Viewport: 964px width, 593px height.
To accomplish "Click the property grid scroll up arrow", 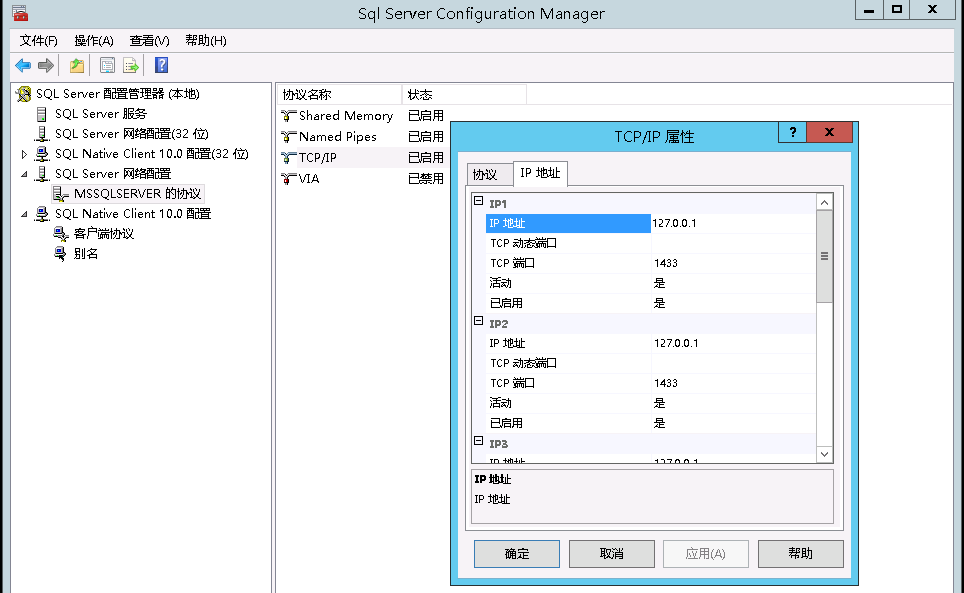I will click(x=824, y=202).
